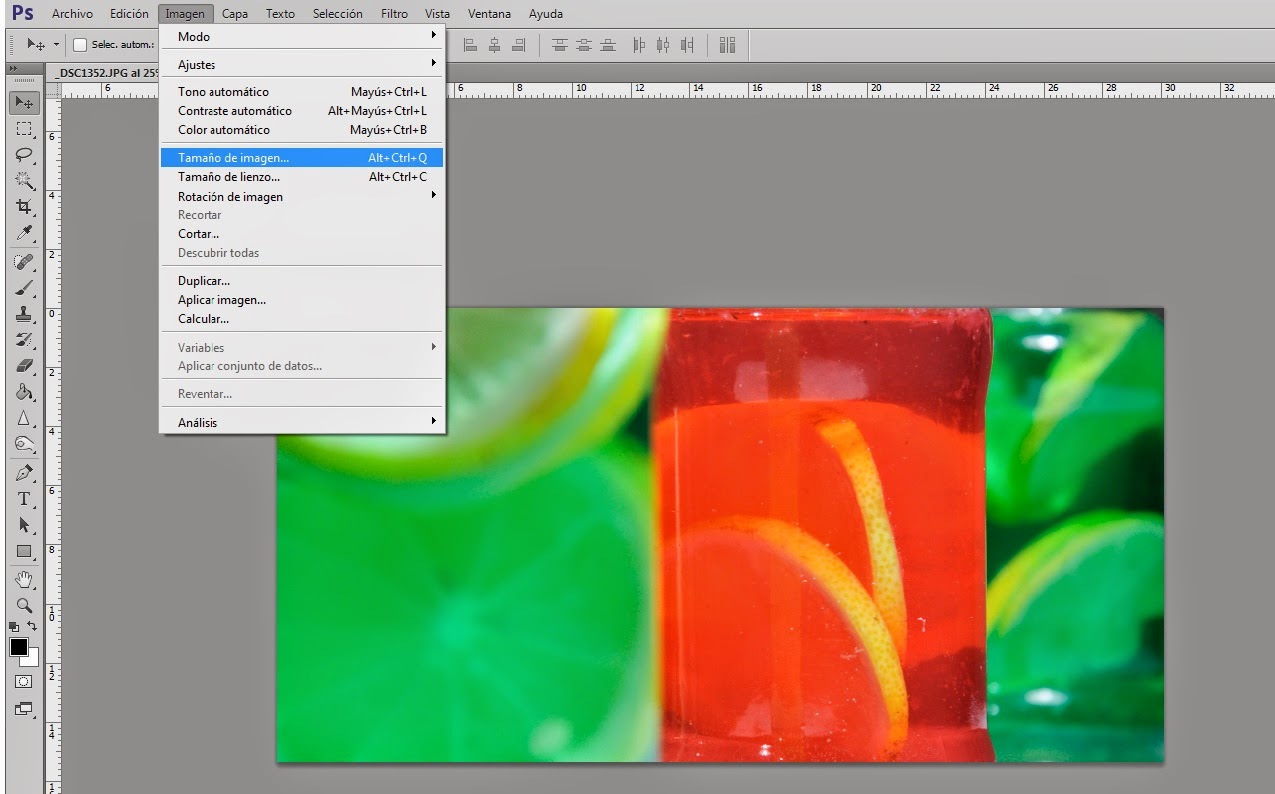The height and width of the screenshot is (794, 1275).
Task: Click align right edges icon
Action: tap(519, 44)
